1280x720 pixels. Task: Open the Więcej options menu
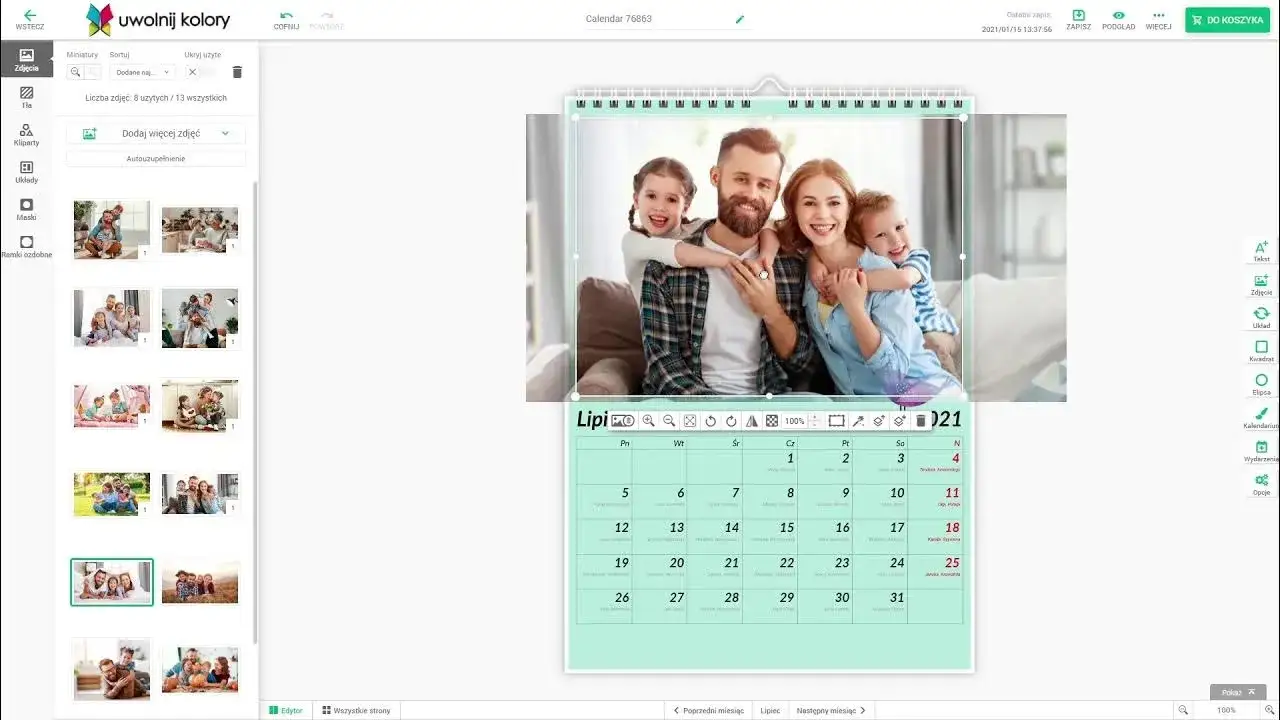pyautogui.click(x=1158, y=20)
